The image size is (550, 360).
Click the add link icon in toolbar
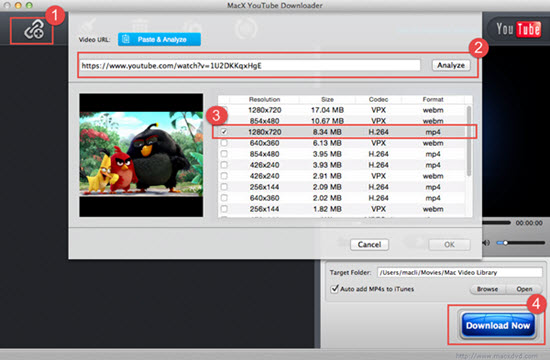coord(34,31)
